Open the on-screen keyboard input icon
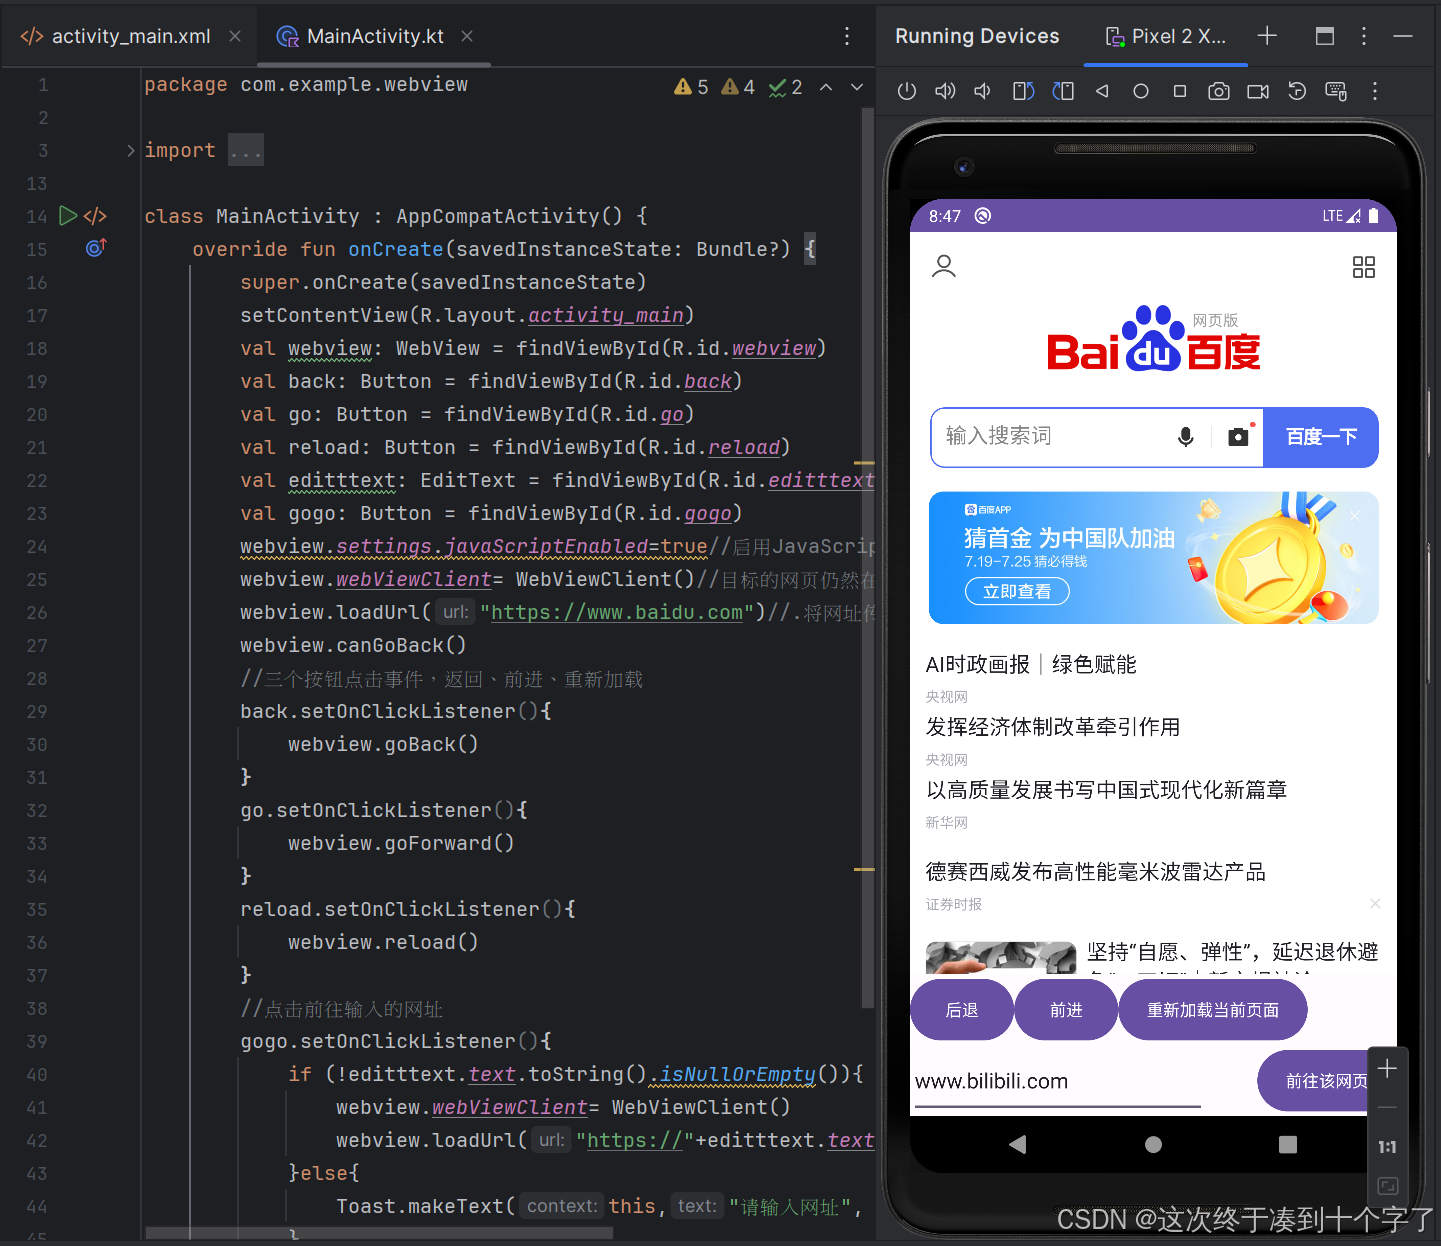Viewport: 1441px width, 1246px height. (1336, 90)
